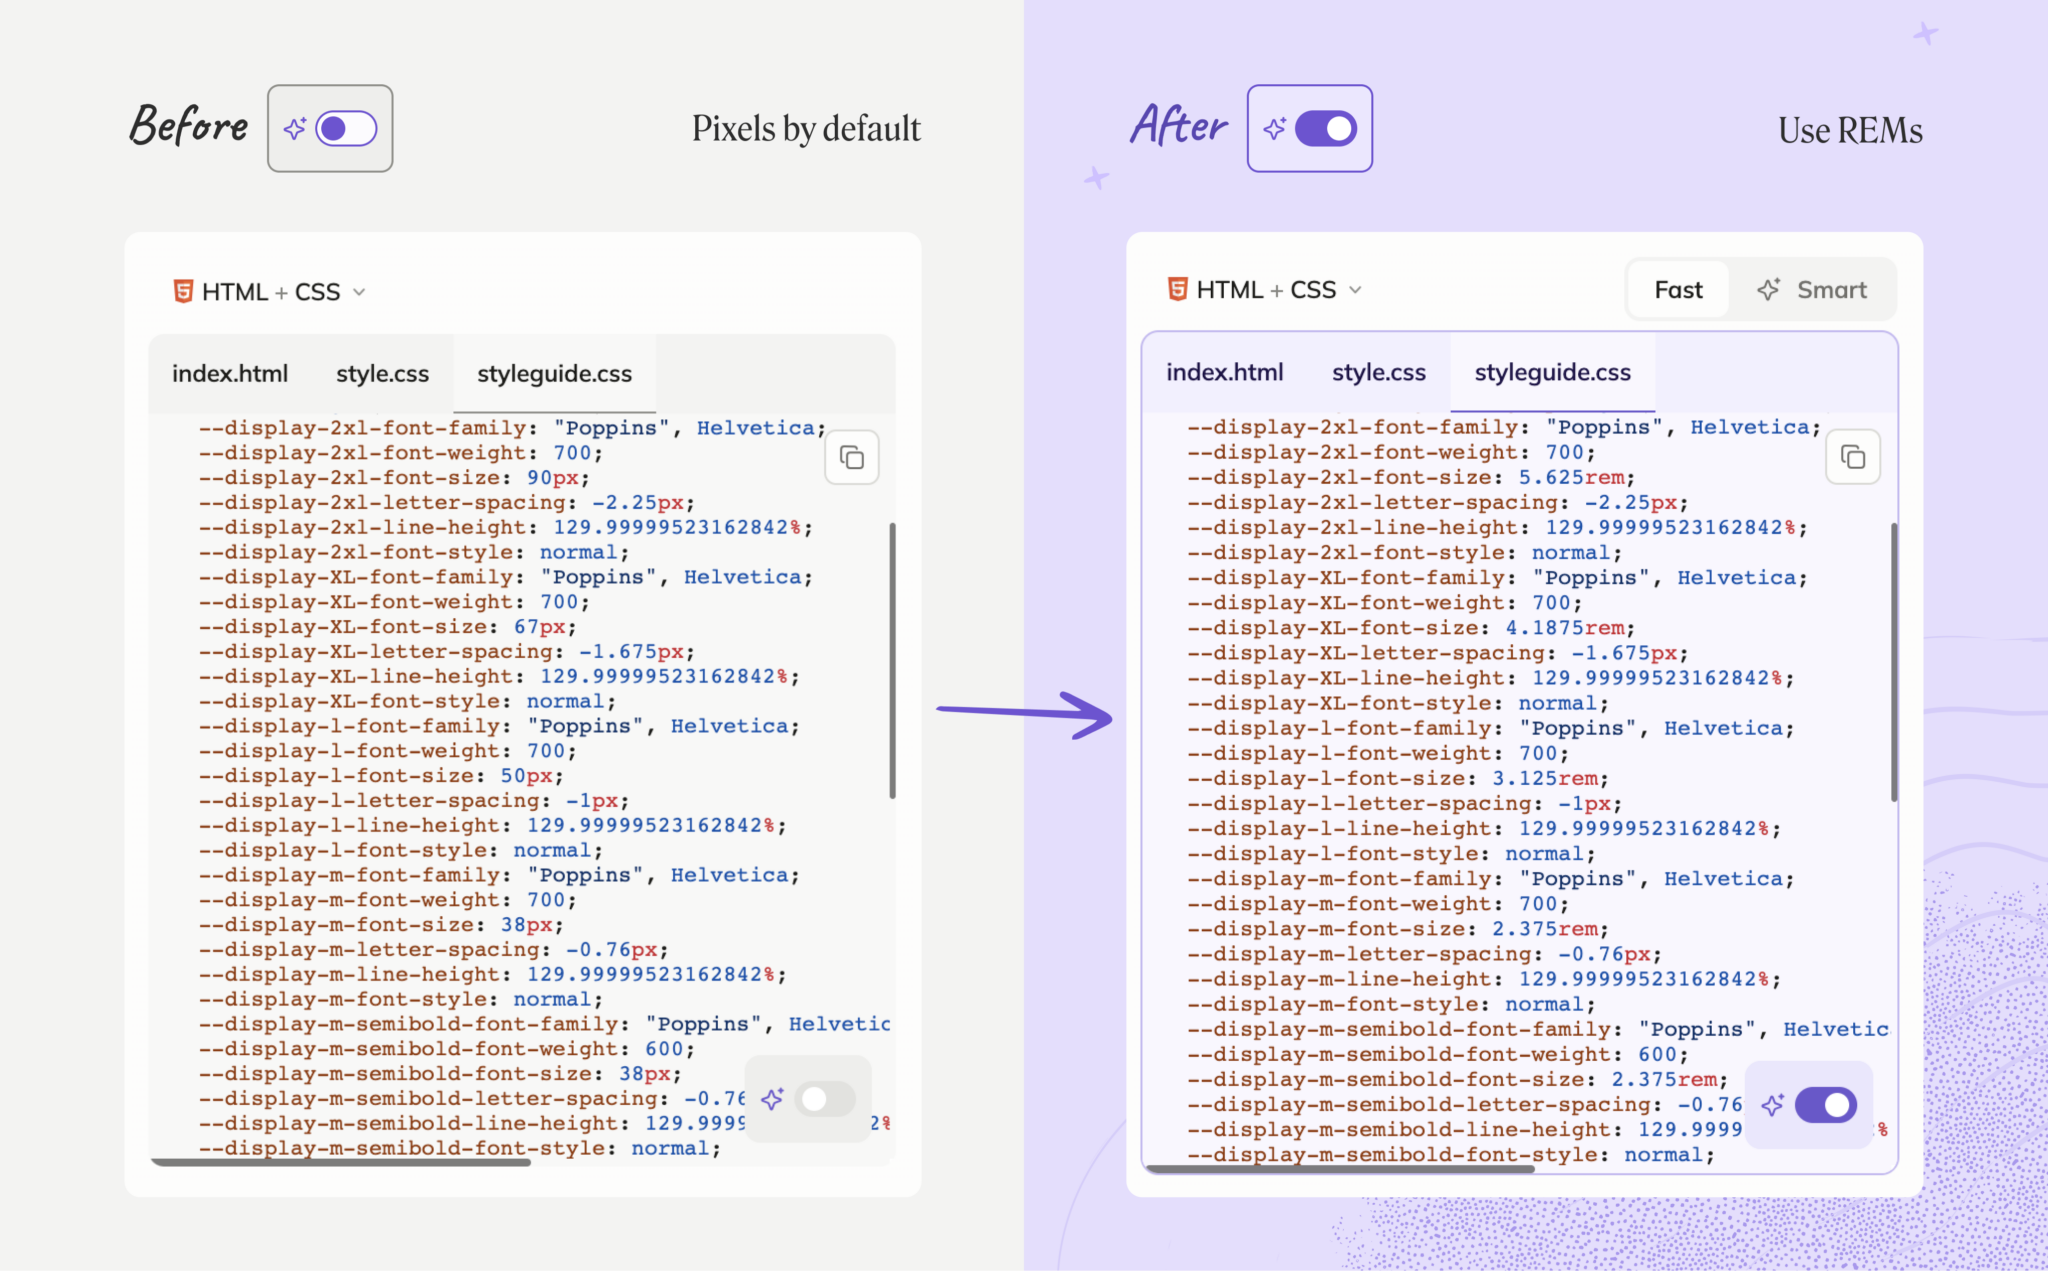Copy the code from the Before panel
Screen dimensions: 2048x1271
[x=851, y=457]
